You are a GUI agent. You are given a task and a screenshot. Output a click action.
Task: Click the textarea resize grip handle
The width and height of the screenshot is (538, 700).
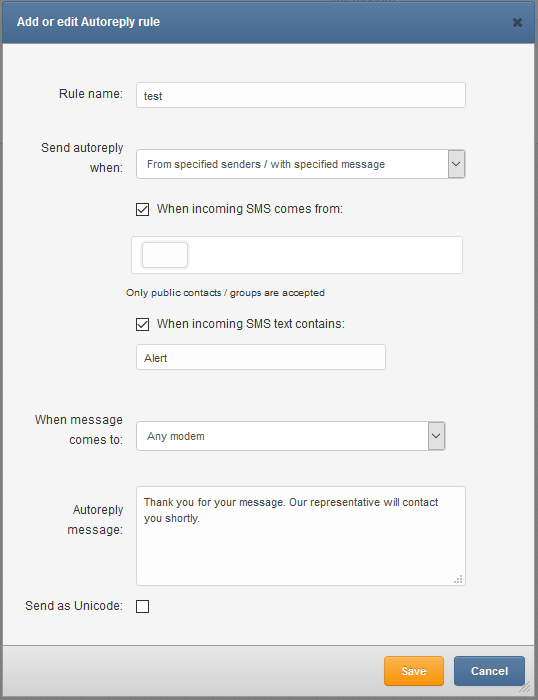click(458, 579)
